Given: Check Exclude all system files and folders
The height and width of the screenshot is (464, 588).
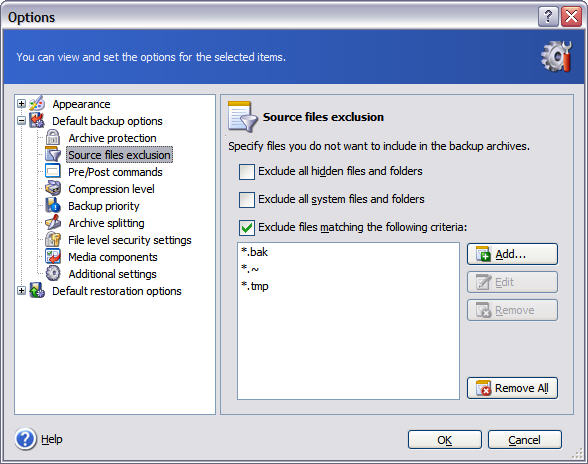Looking at the screenshot, I should coord(247,200).
